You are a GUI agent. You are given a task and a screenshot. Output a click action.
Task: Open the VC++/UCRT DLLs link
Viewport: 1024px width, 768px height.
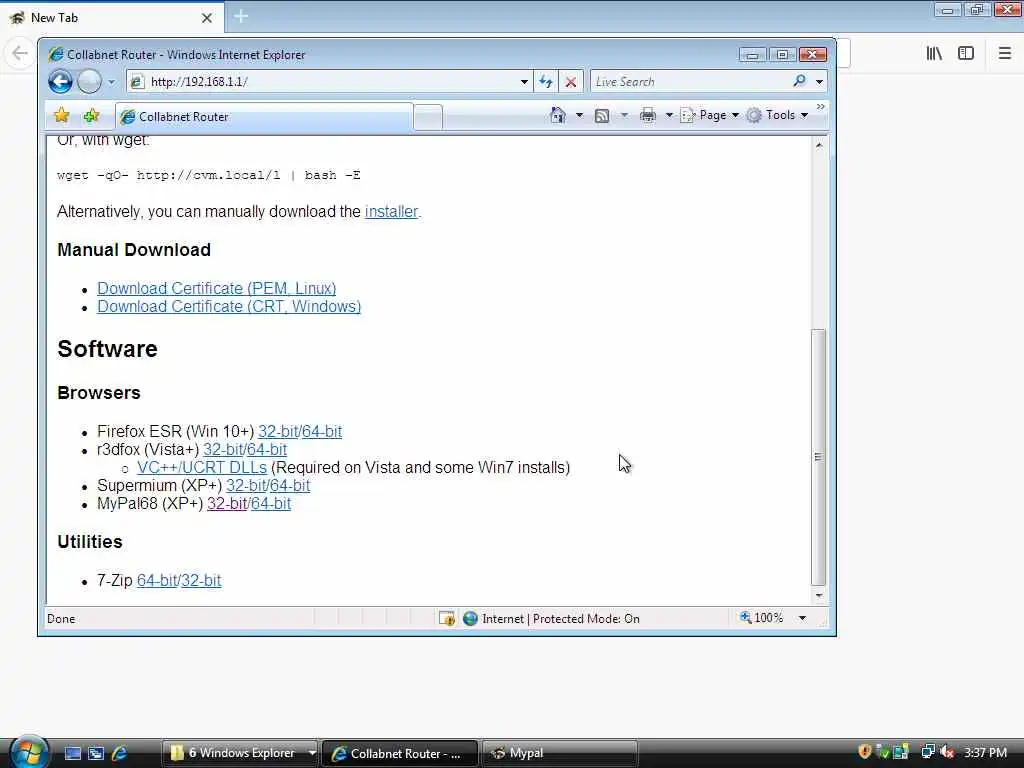point(202,468)
